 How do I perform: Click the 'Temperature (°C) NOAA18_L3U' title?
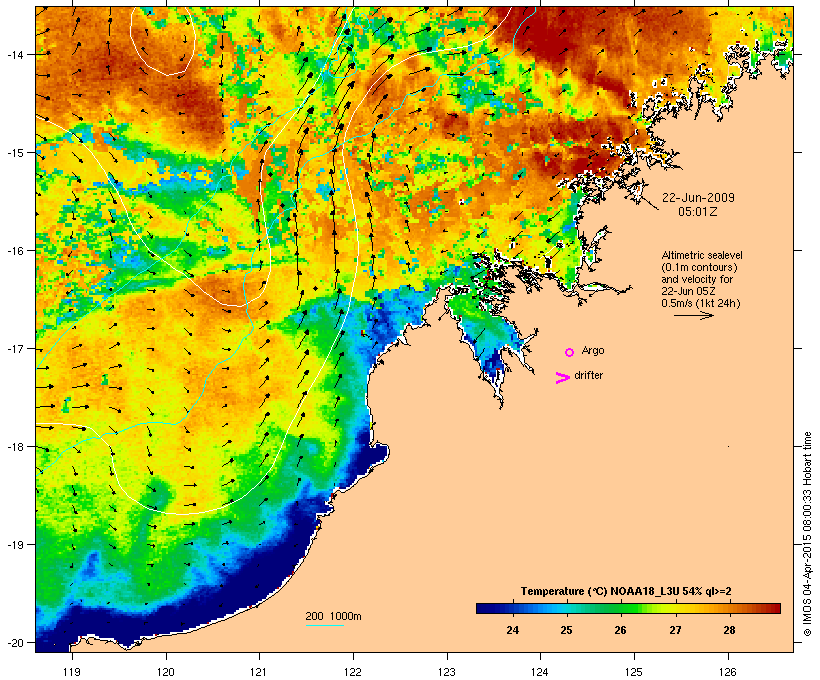point(600,591)
